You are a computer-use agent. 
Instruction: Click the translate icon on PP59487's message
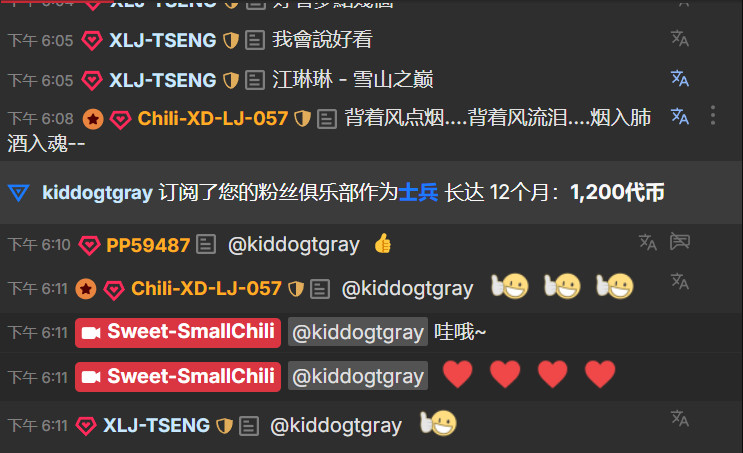point(647,242)
